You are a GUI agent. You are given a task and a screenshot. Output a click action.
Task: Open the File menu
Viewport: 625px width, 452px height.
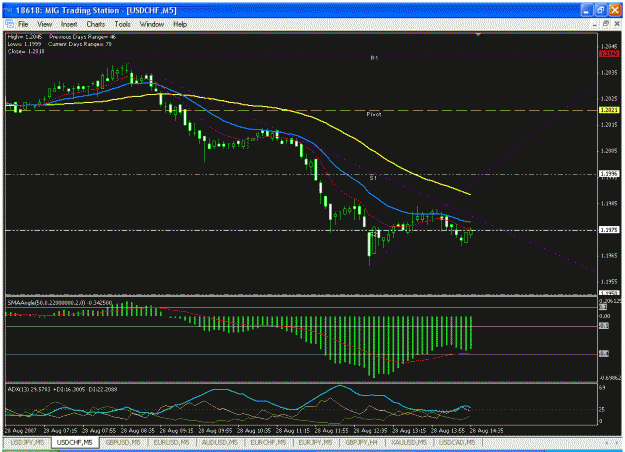[x=23, y=24]
